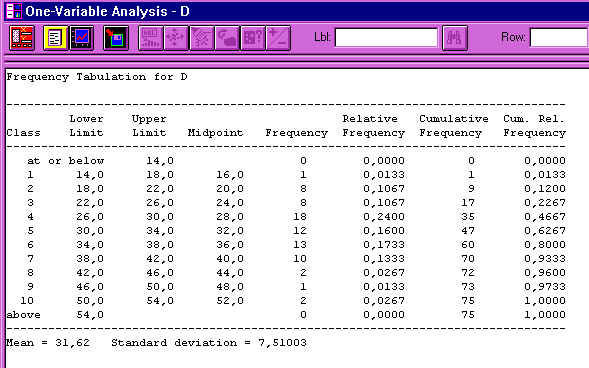Viewport: 589px width, 368px height.
Task: Click 'Standard deviation = 7,51003' text
Action: [209, 343]
